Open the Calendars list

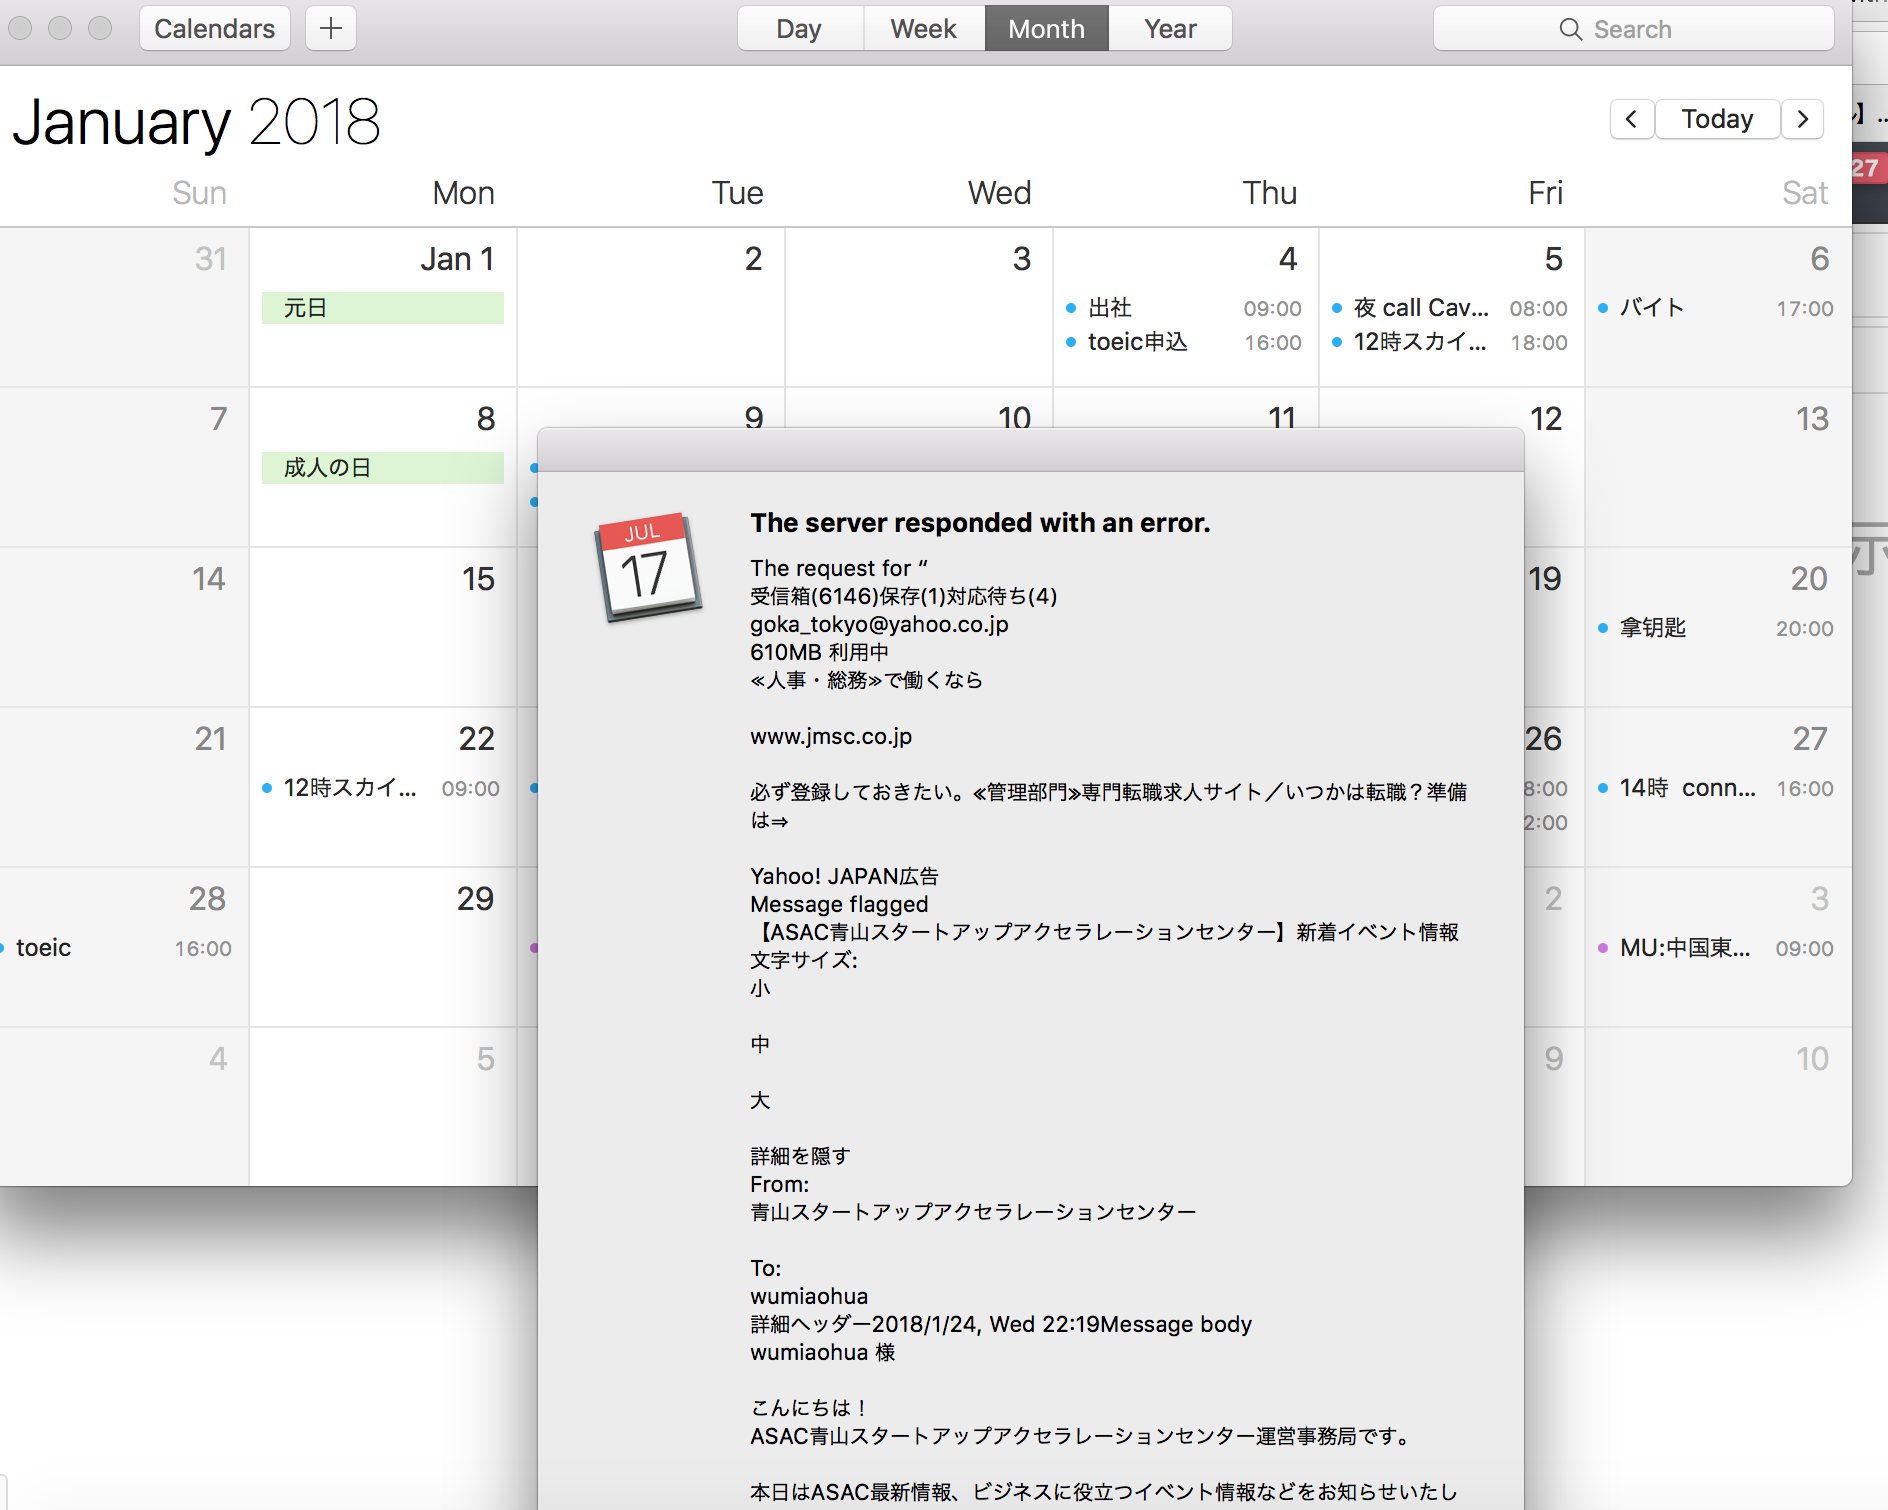pos(213,28)
